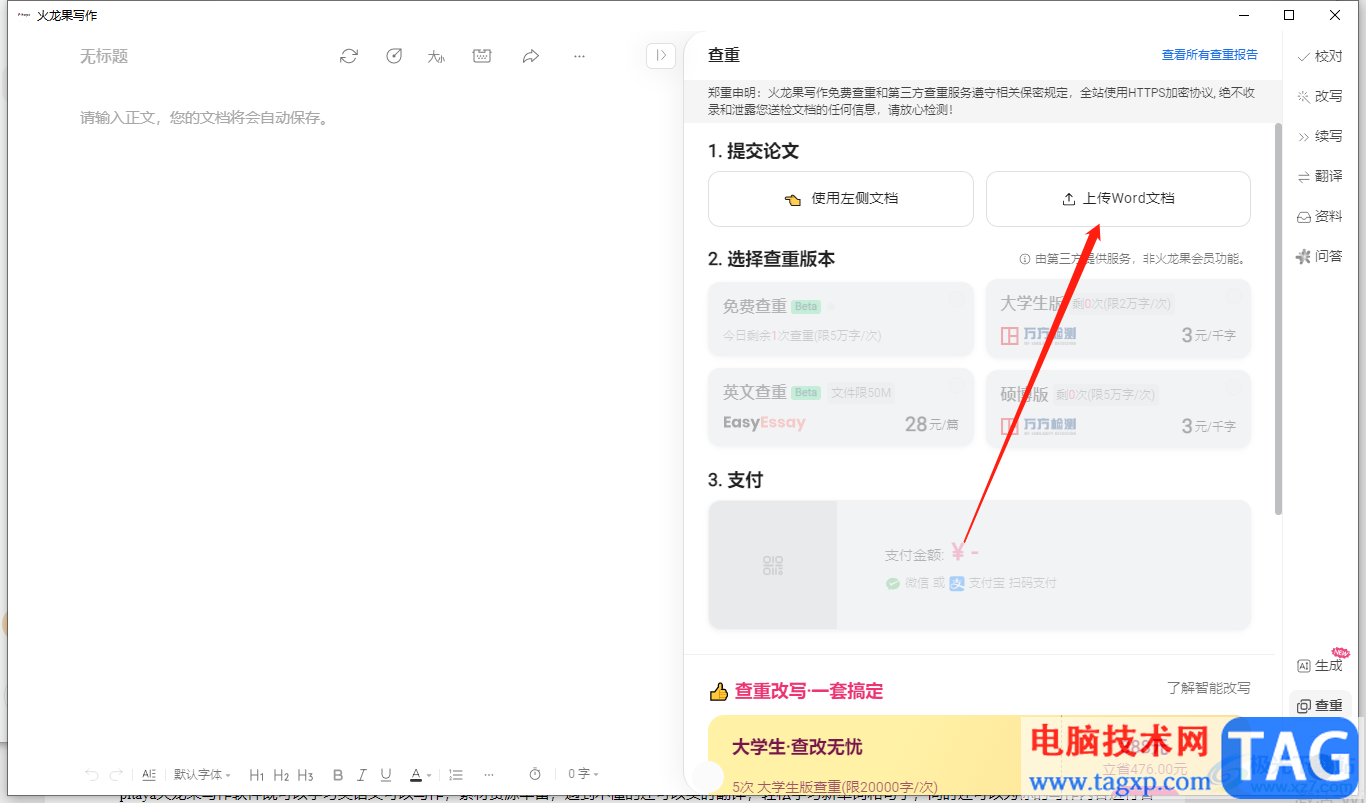
Task: Click into the document body text area
Action: click(345, 430)
